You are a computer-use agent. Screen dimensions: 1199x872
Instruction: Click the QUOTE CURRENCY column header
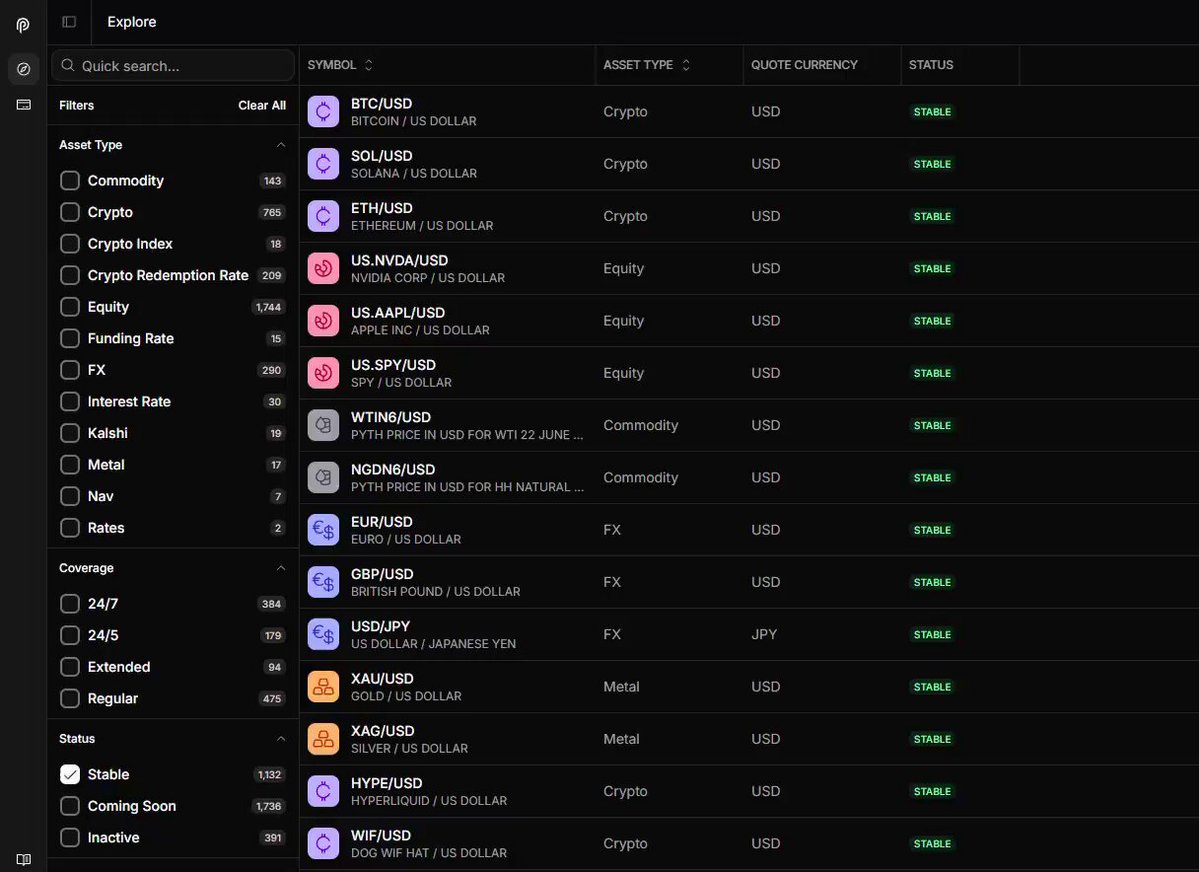tap(804, 65)
